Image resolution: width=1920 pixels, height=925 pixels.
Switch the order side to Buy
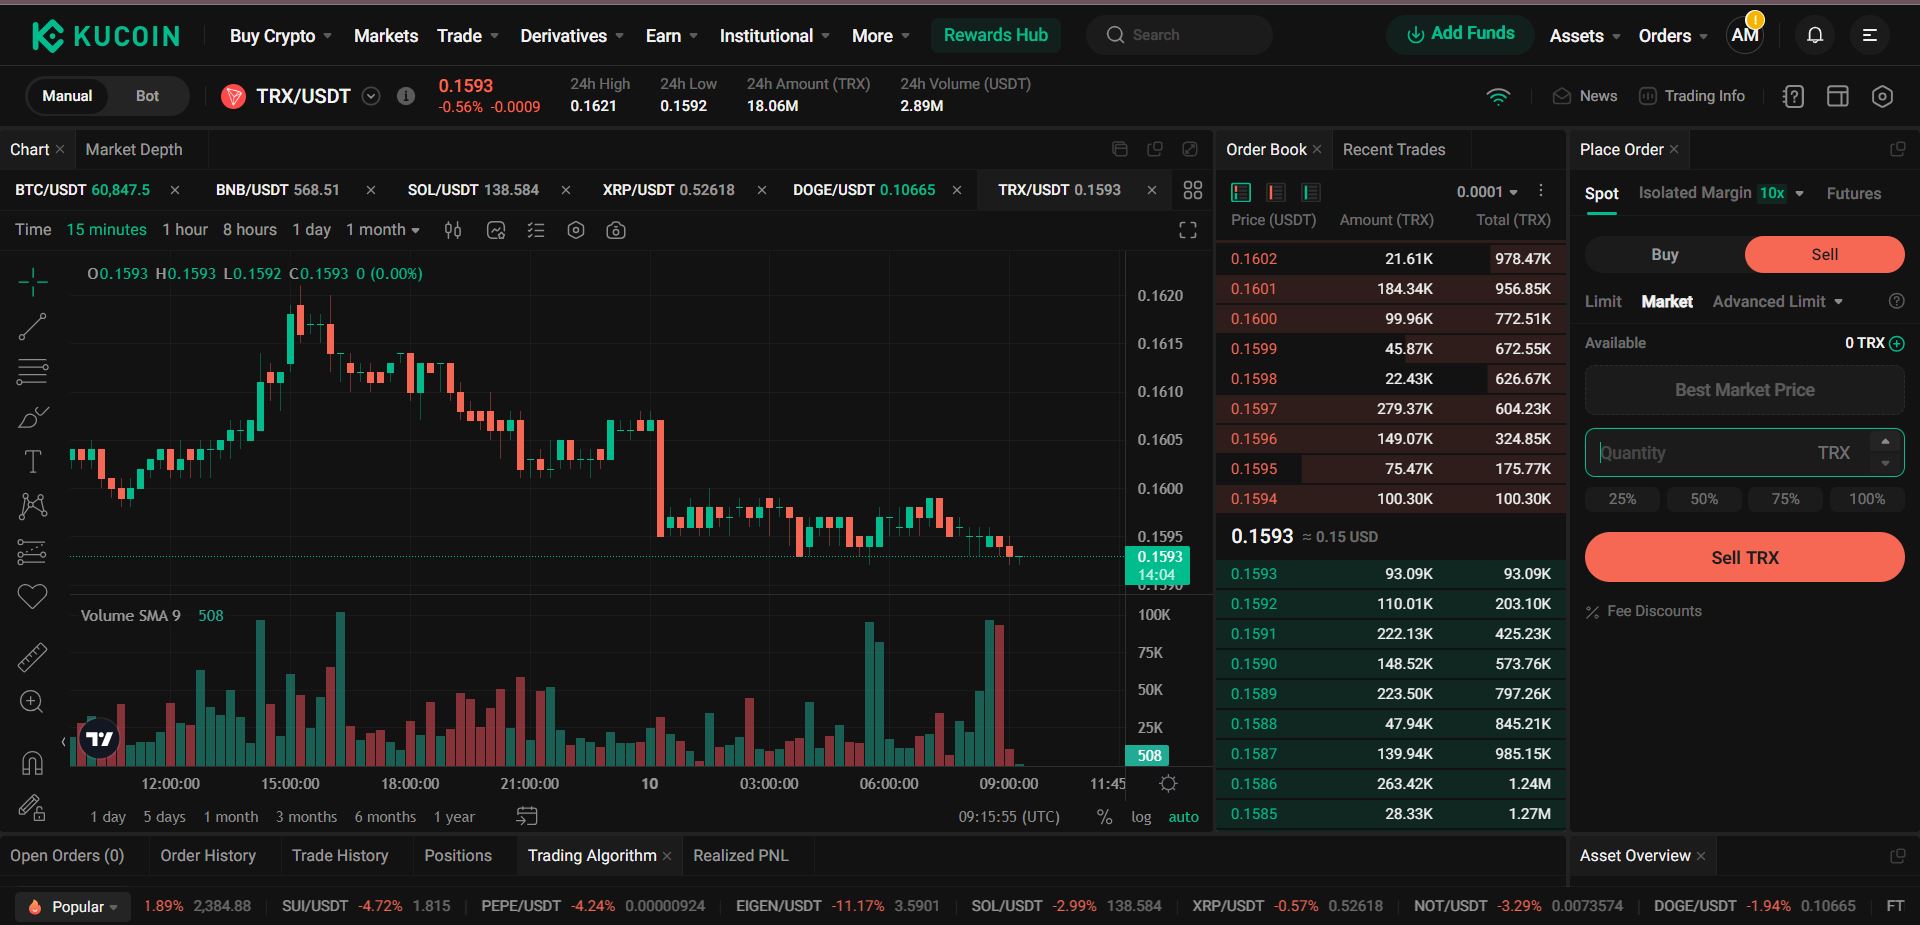[x=1664, y=254]
